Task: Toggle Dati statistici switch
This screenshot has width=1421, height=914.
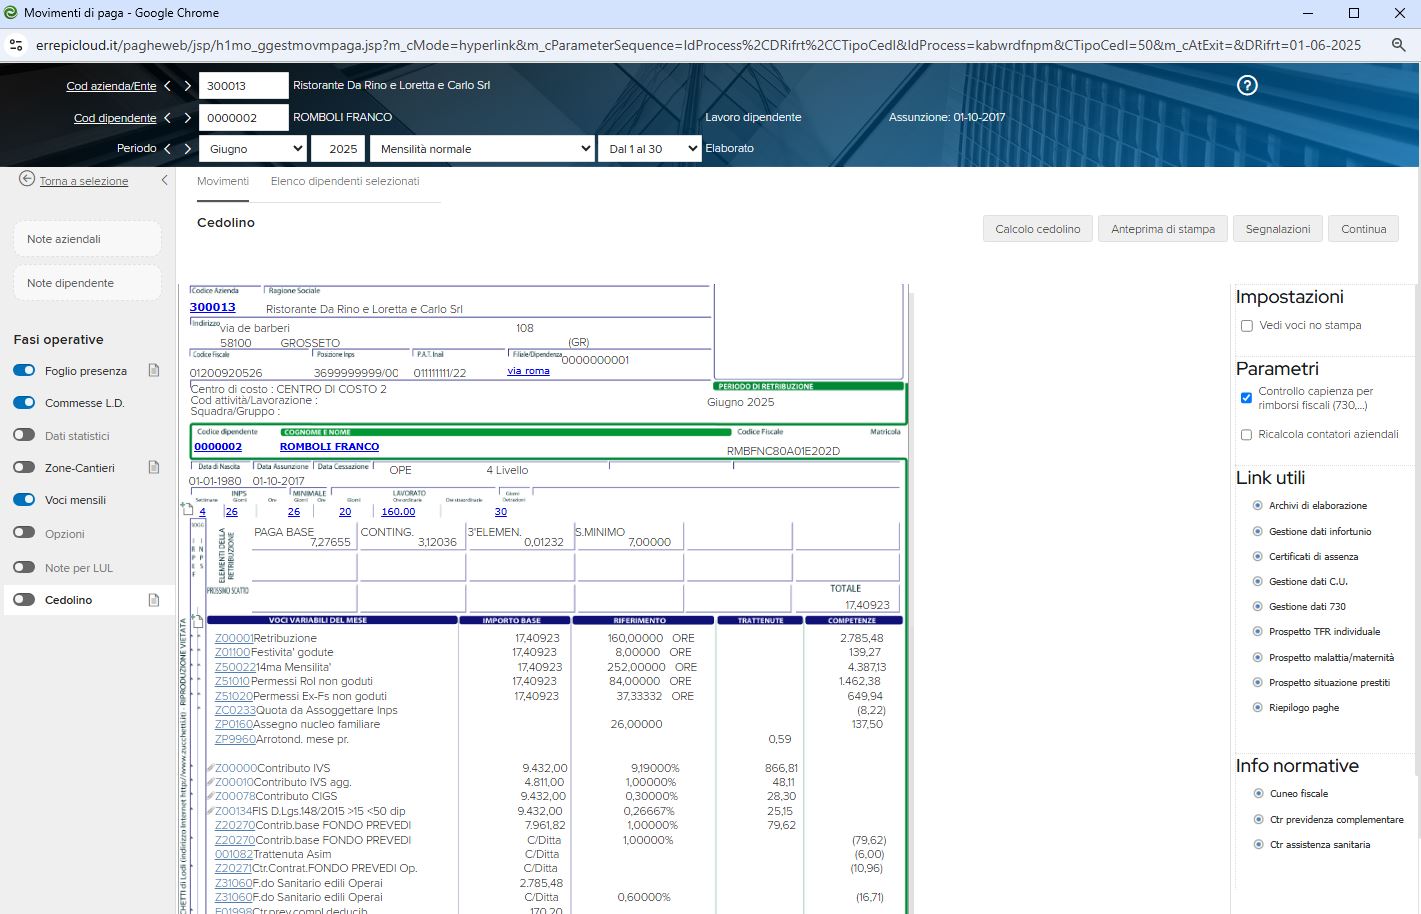Action: tap(24, 435)
